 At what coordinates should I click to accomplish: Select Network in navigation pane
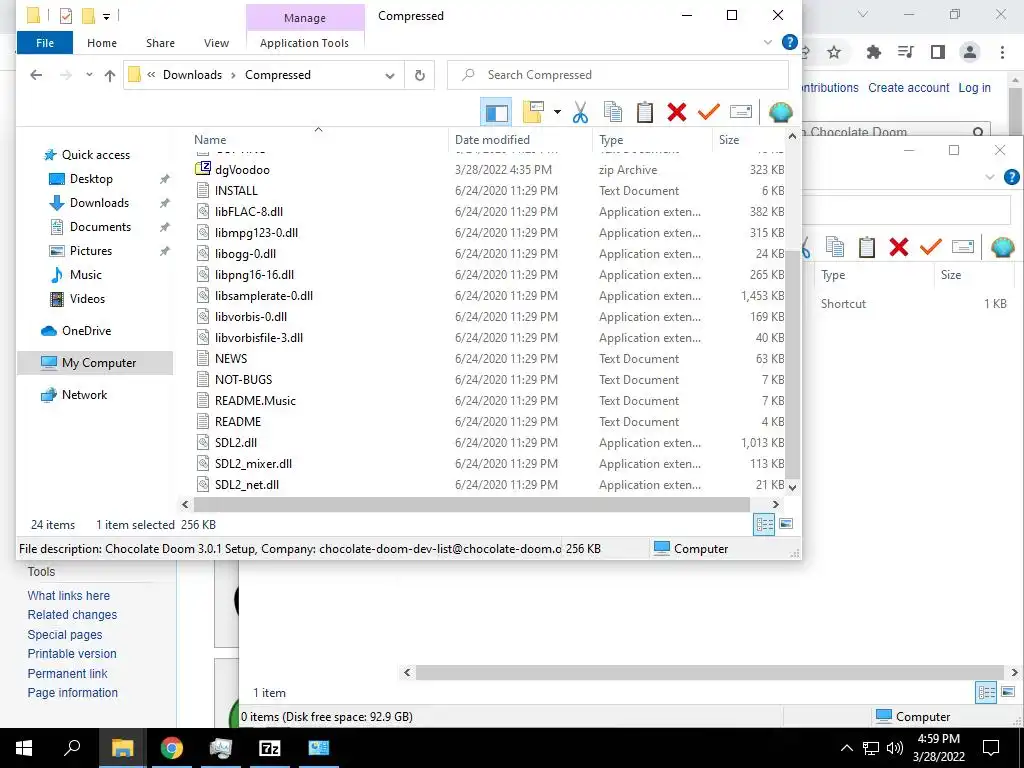click(84, 395)
